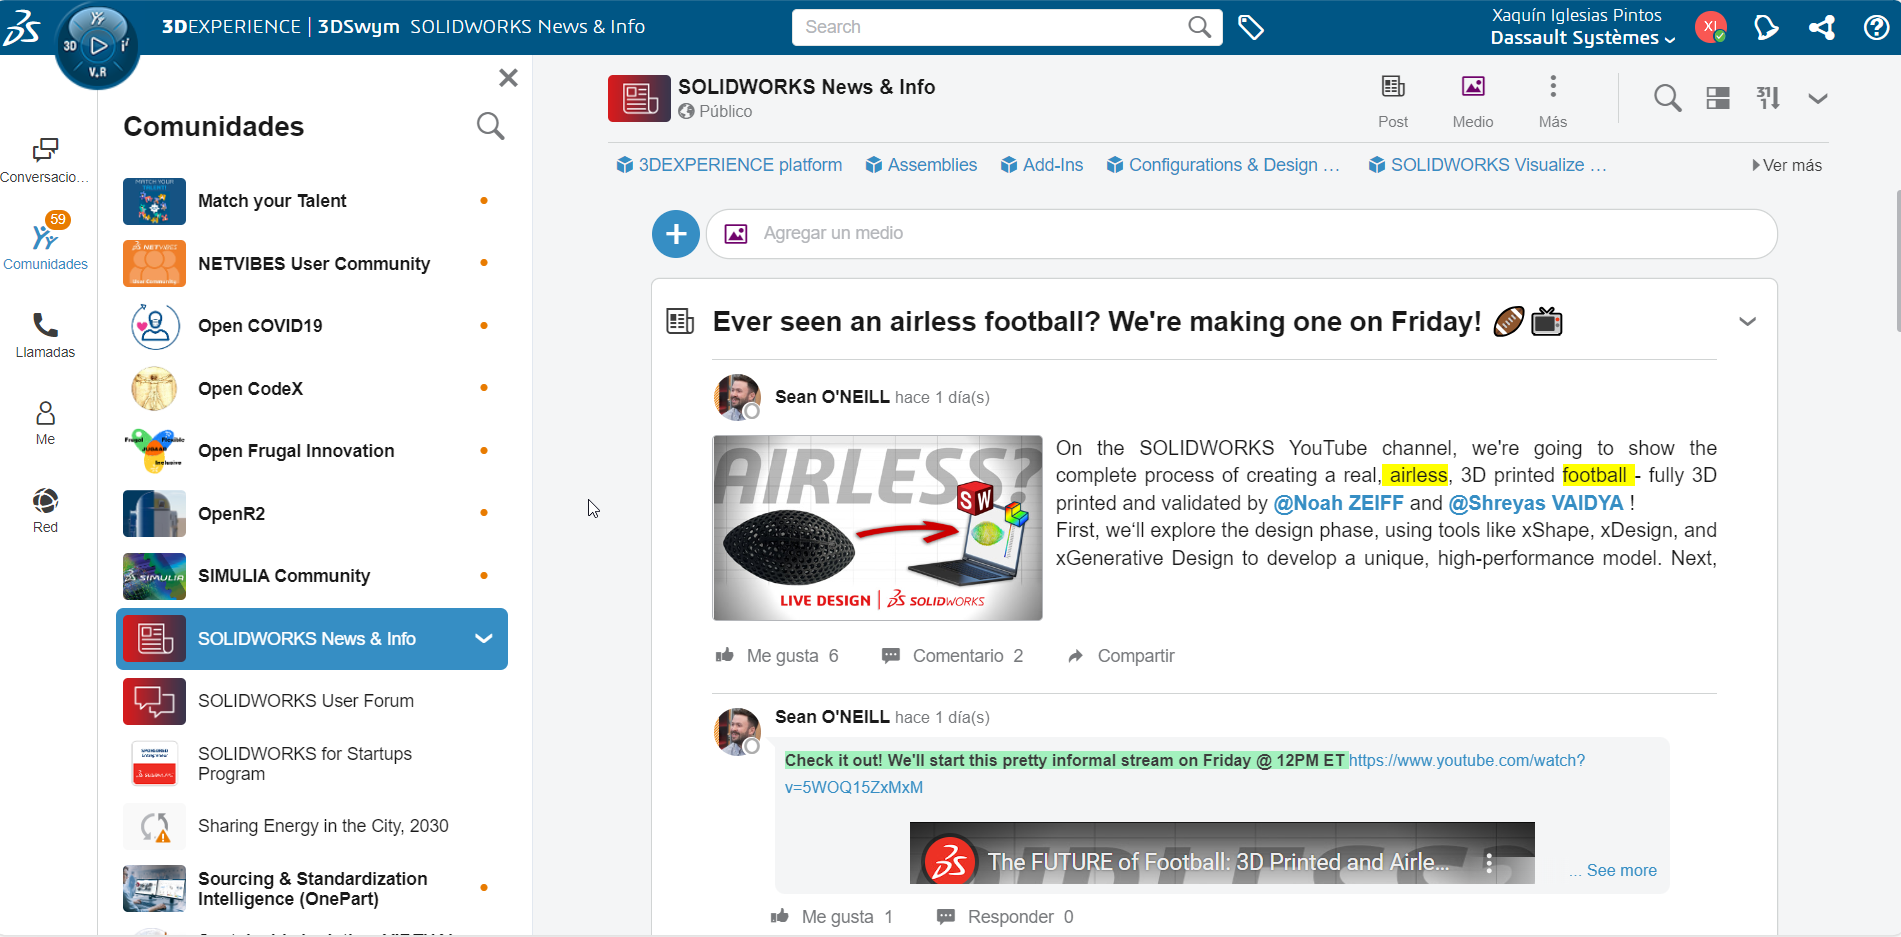Open the Help question mark icon
Screen dimensions: 1901x937
pyautogui.click(x=1876, y=27)
